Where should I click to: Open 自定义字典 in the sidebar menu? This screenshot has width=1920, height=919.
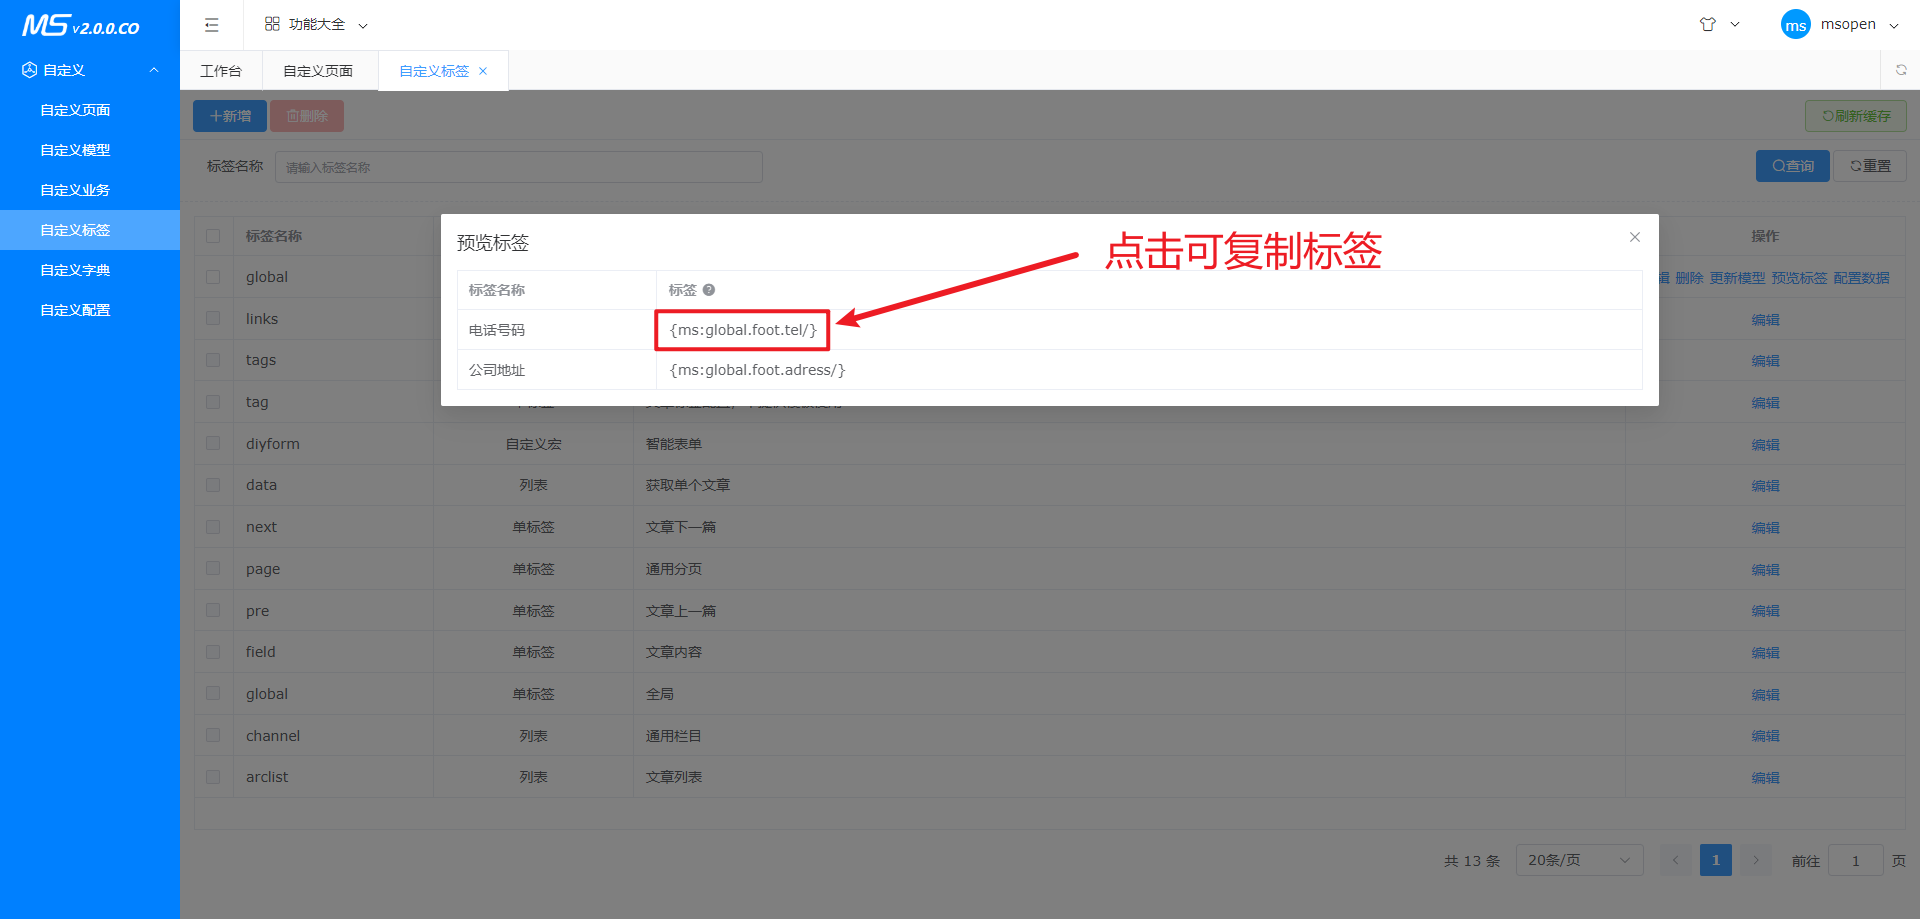pyautogui.click(x=75, y=270)
